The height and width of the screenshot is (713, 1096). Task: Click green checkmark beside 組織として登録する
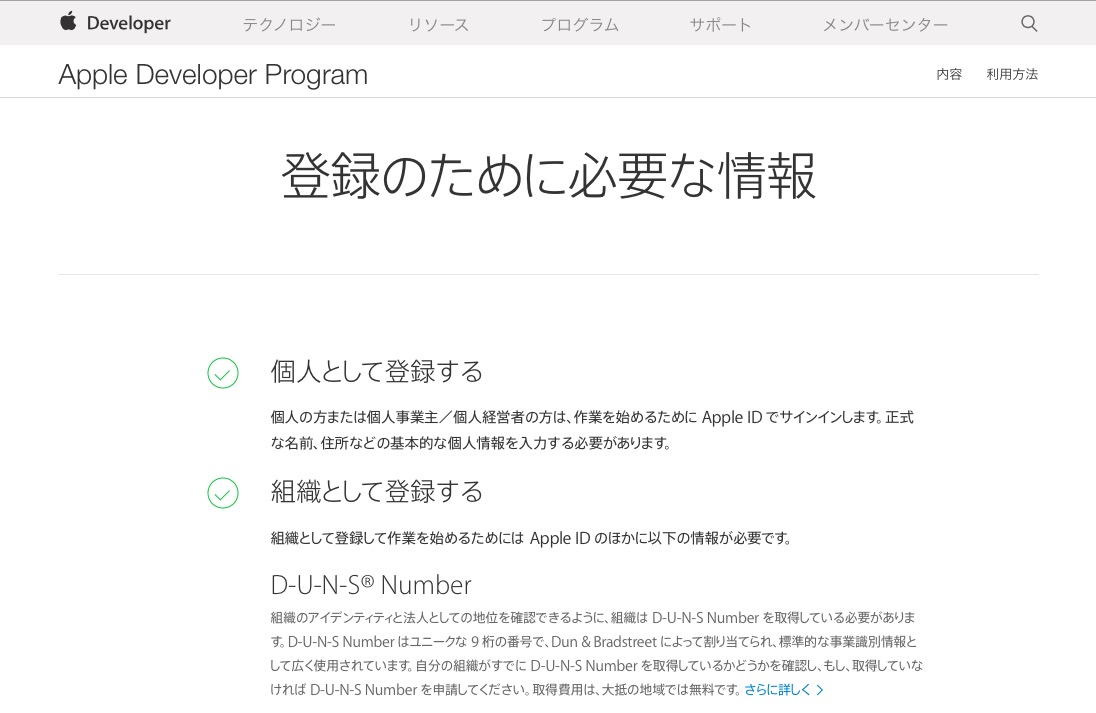(223, 493)
